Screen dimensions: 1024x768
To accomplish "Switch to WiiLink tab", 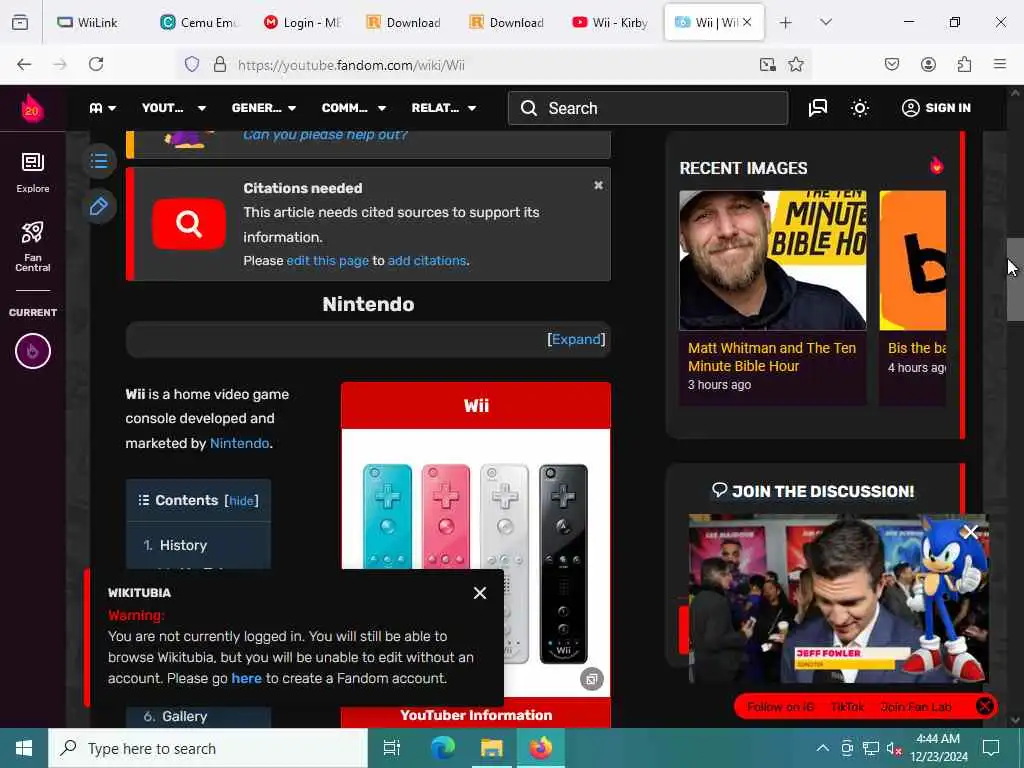I will (95, 22).
